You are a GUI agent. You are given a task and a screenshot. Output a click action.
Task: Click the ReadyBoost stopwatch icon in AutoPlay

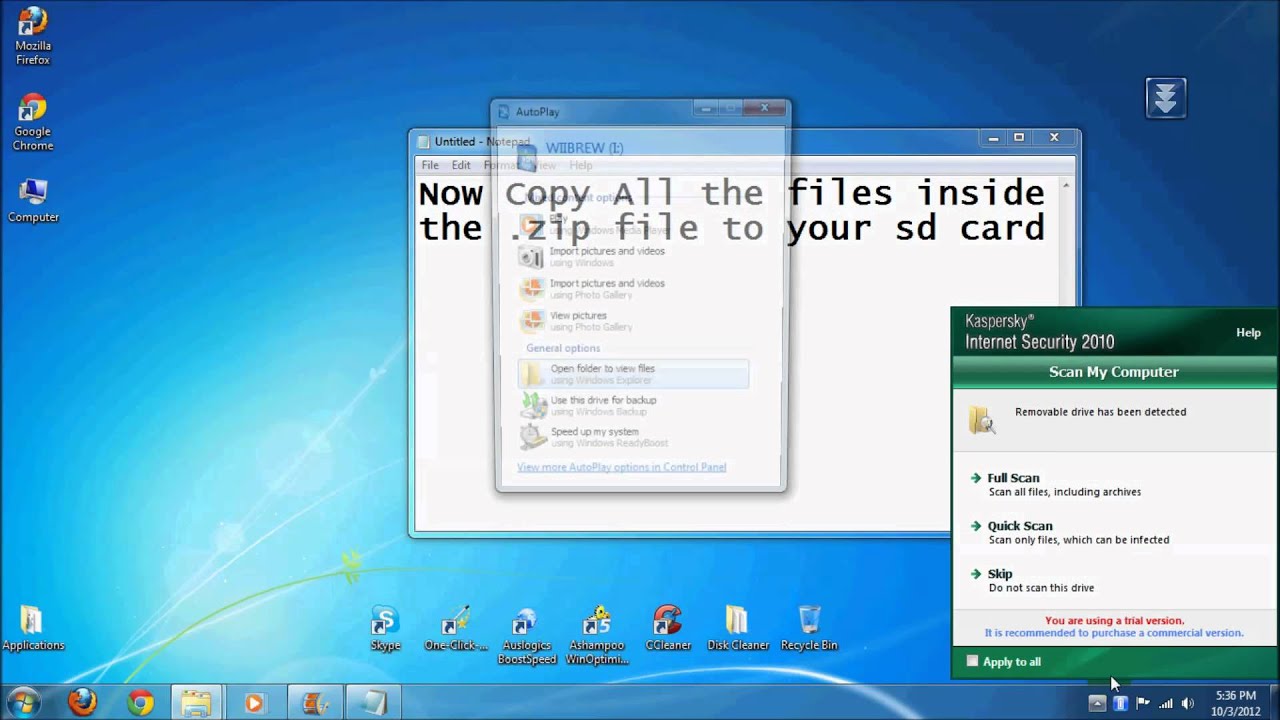[533, 437]
